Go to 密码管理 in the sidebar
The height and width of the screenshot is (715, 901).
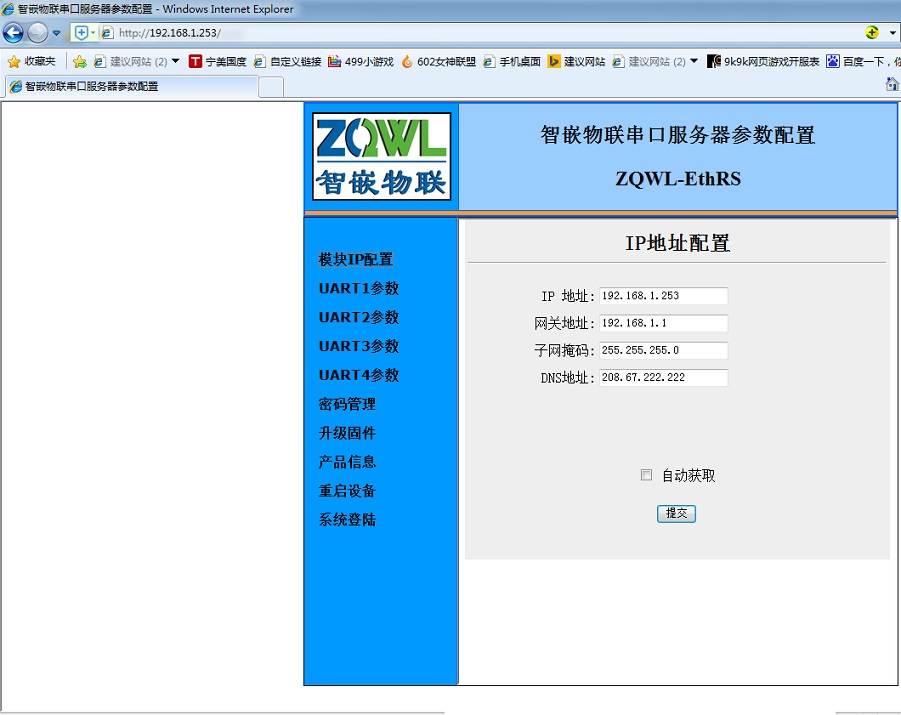click(347, 404)
